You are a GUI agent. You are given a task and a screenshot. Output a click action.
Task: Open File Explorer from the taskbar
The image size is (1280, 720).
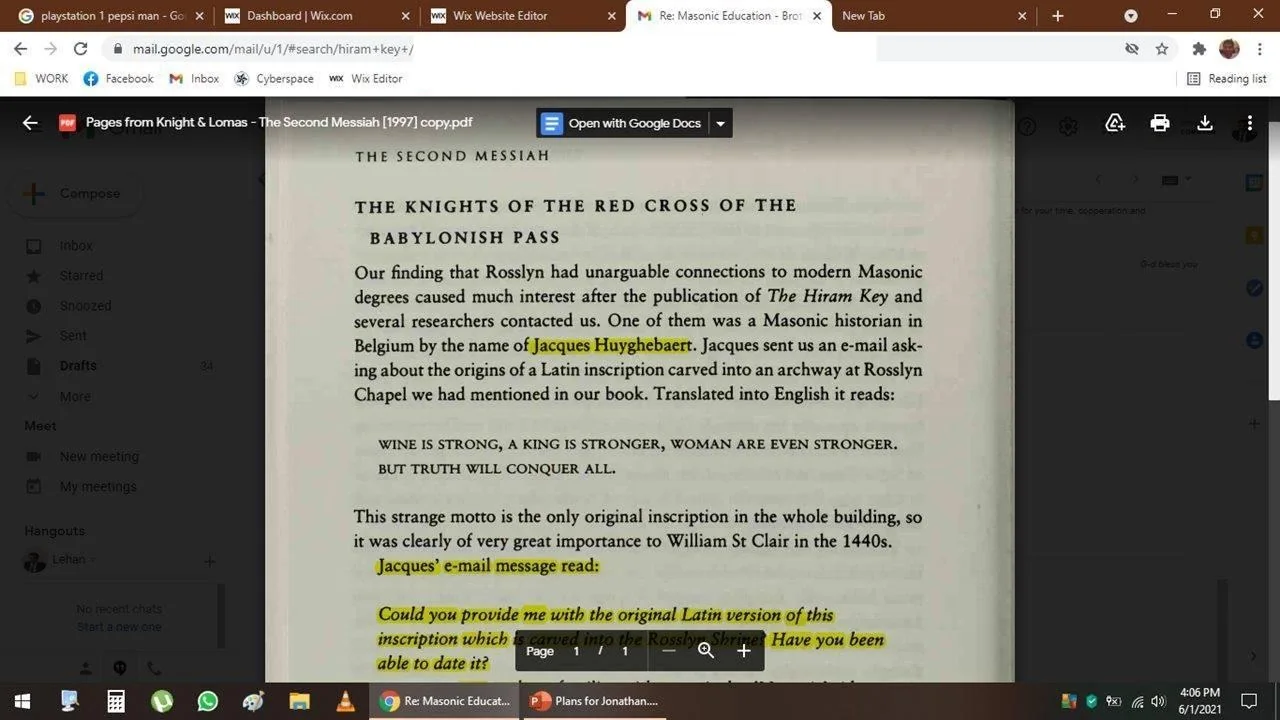pos(299,701)
